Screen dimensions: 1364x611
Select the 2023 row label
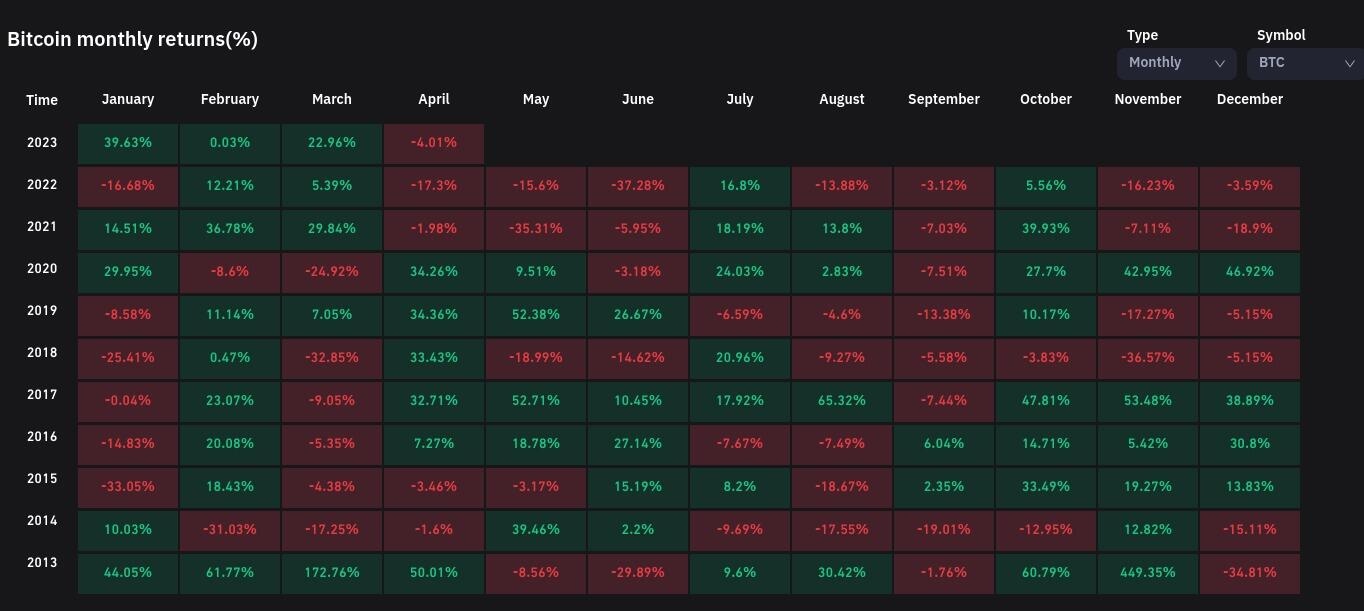(42, 142)
